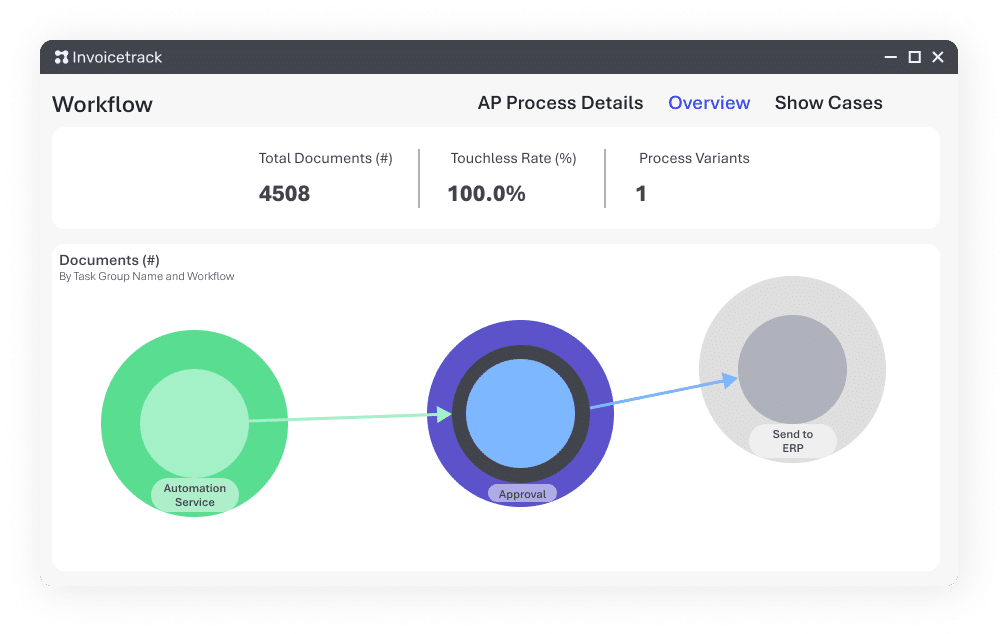This screenshot has height=634, width=1006.
Task: Switch to the Overview tab
Action: tap(709, 103)
